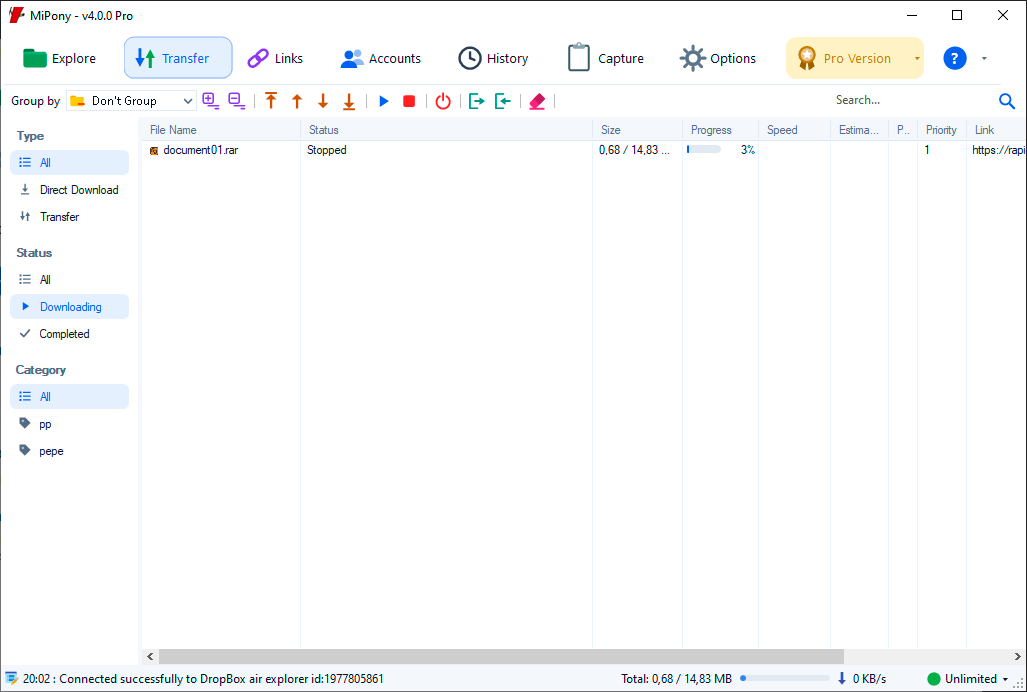Viewport: 1027px width, 692px height.
Task: Filter by Transfer type in sidebar
Action: click(69, 217)
